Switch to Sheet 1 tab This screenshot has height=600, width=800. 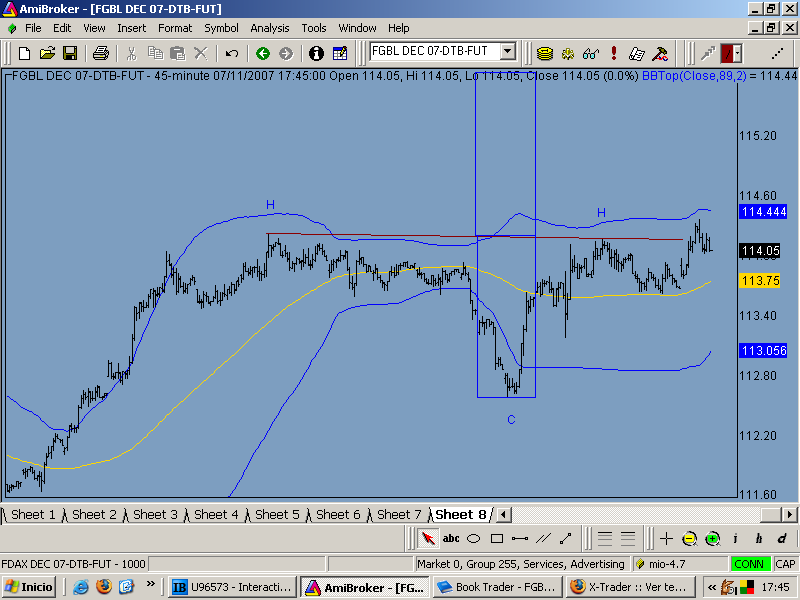pos(33,514)
